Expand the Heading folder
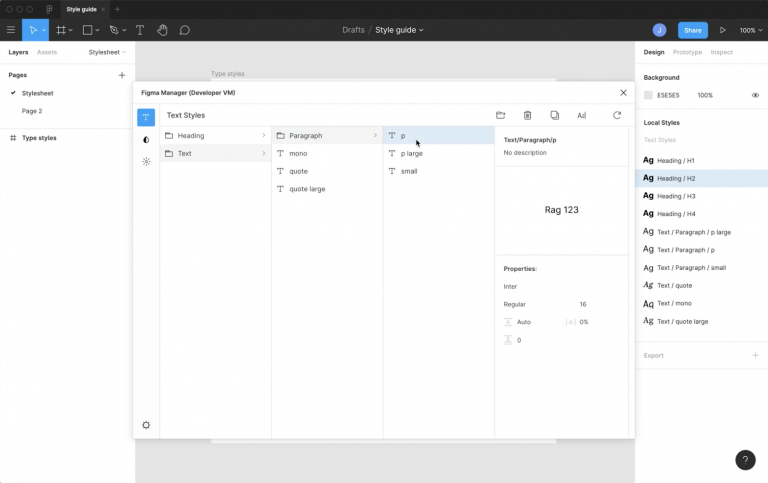The image size is (768, 483). click(x=216, y=136)
